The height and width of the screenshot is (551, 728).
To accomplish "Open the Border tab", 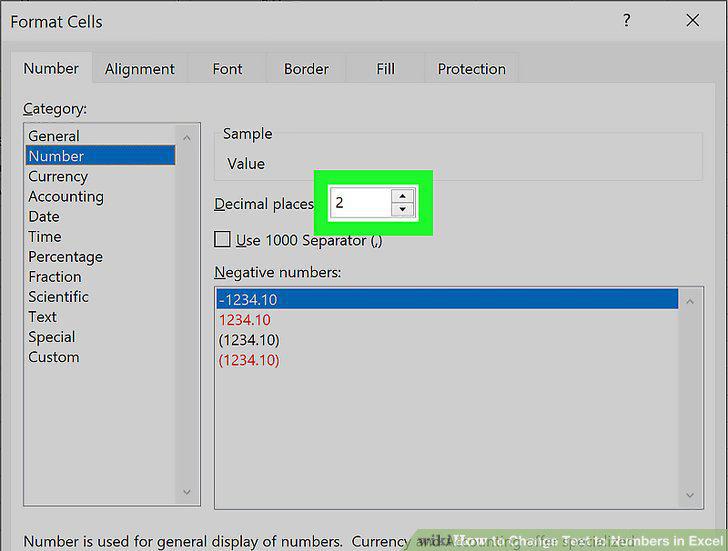I will pyautogui.click(x=306, y=69).
